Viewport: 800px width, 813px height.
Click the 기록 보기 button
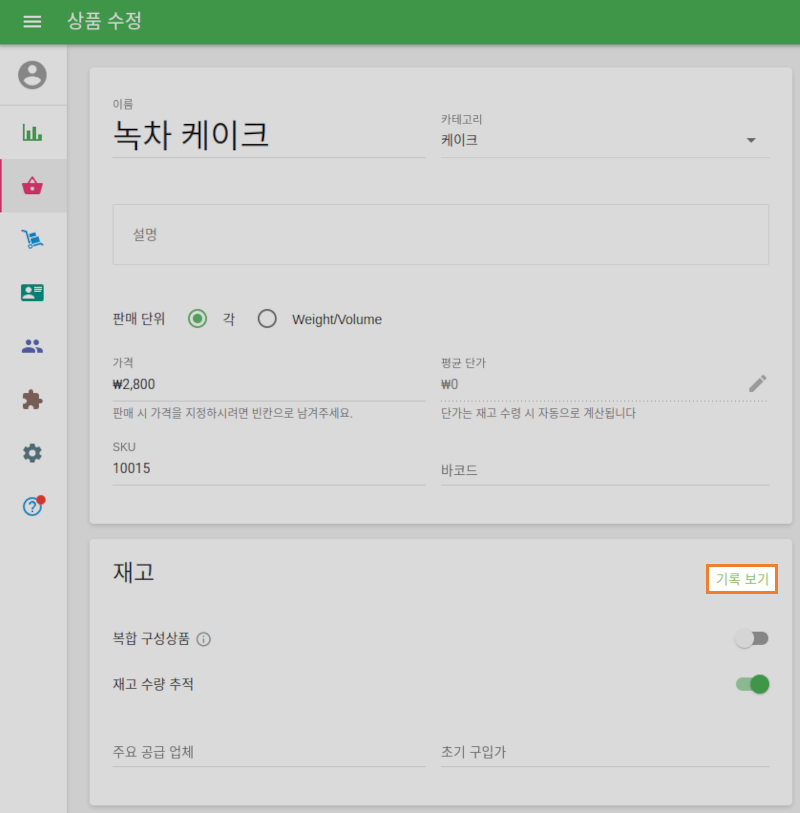741,579
